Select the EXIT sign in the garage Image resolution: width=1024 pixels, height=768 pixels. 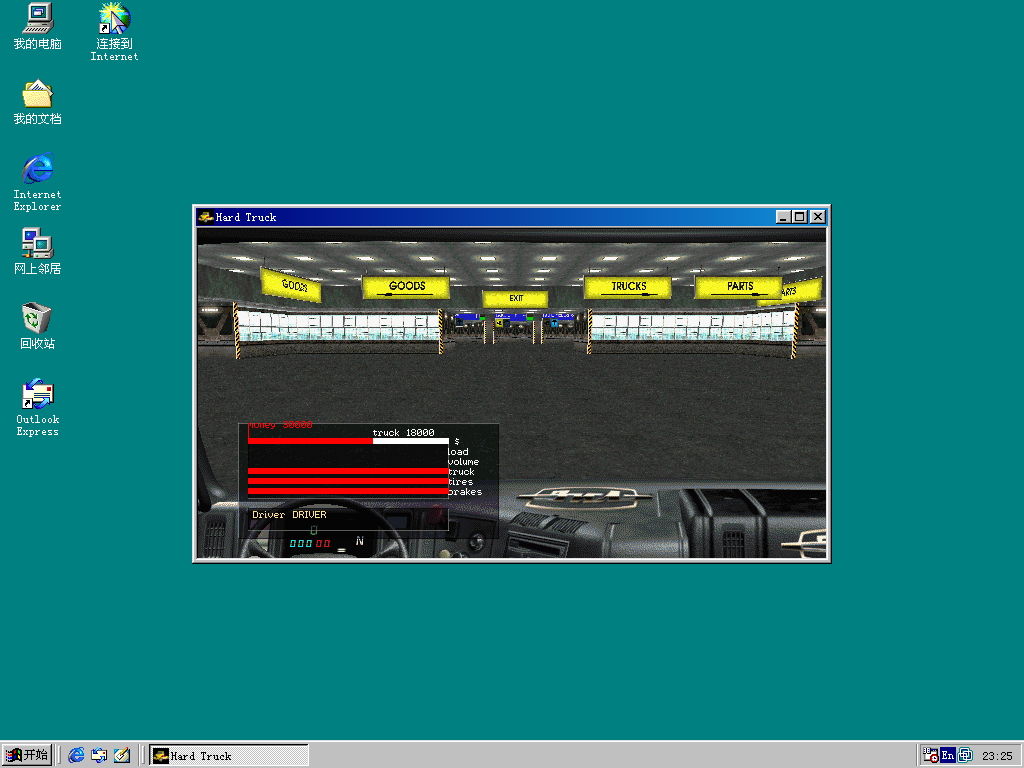pos(515,298)
